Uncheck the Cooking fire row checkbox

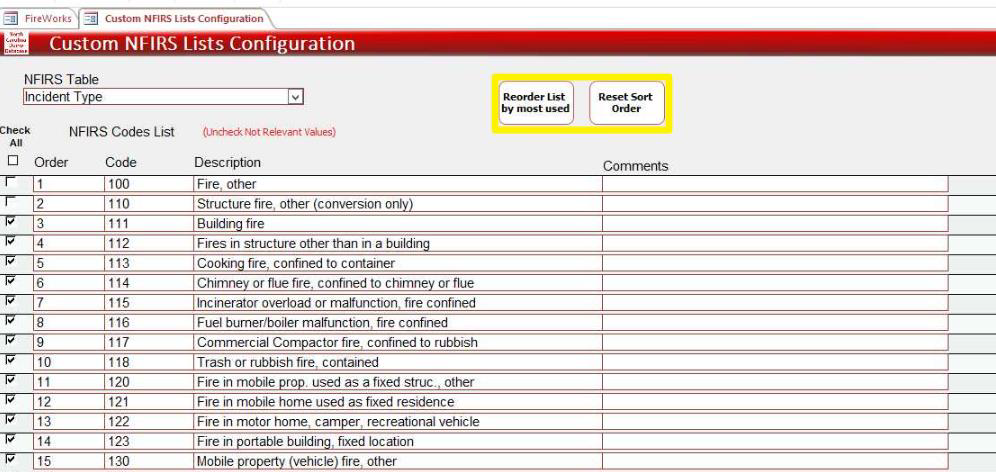[11, 260]
